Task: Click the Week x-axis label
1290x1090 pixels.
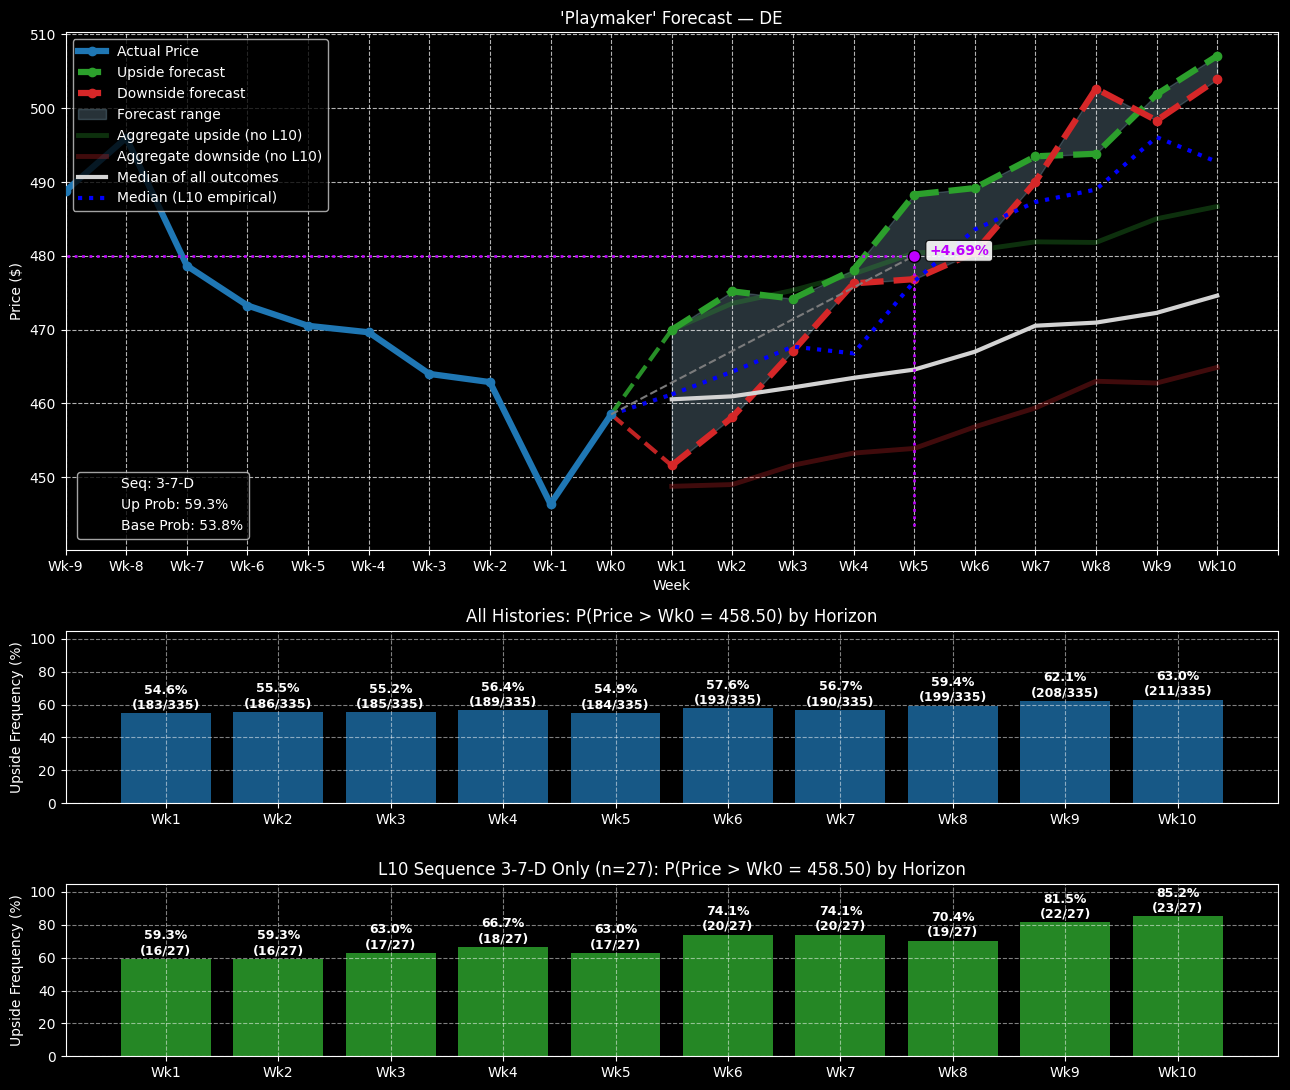Action: (671, 585)
